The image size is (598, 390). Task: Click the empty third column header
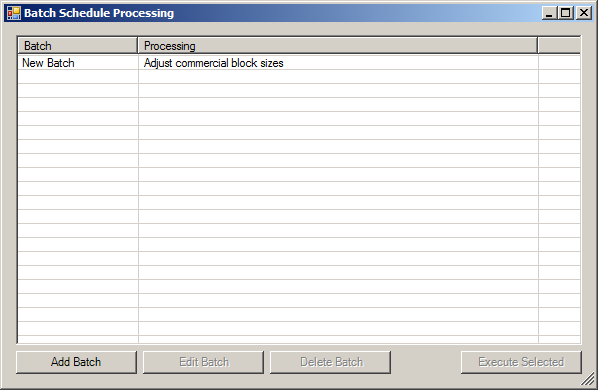click(559, 46)
